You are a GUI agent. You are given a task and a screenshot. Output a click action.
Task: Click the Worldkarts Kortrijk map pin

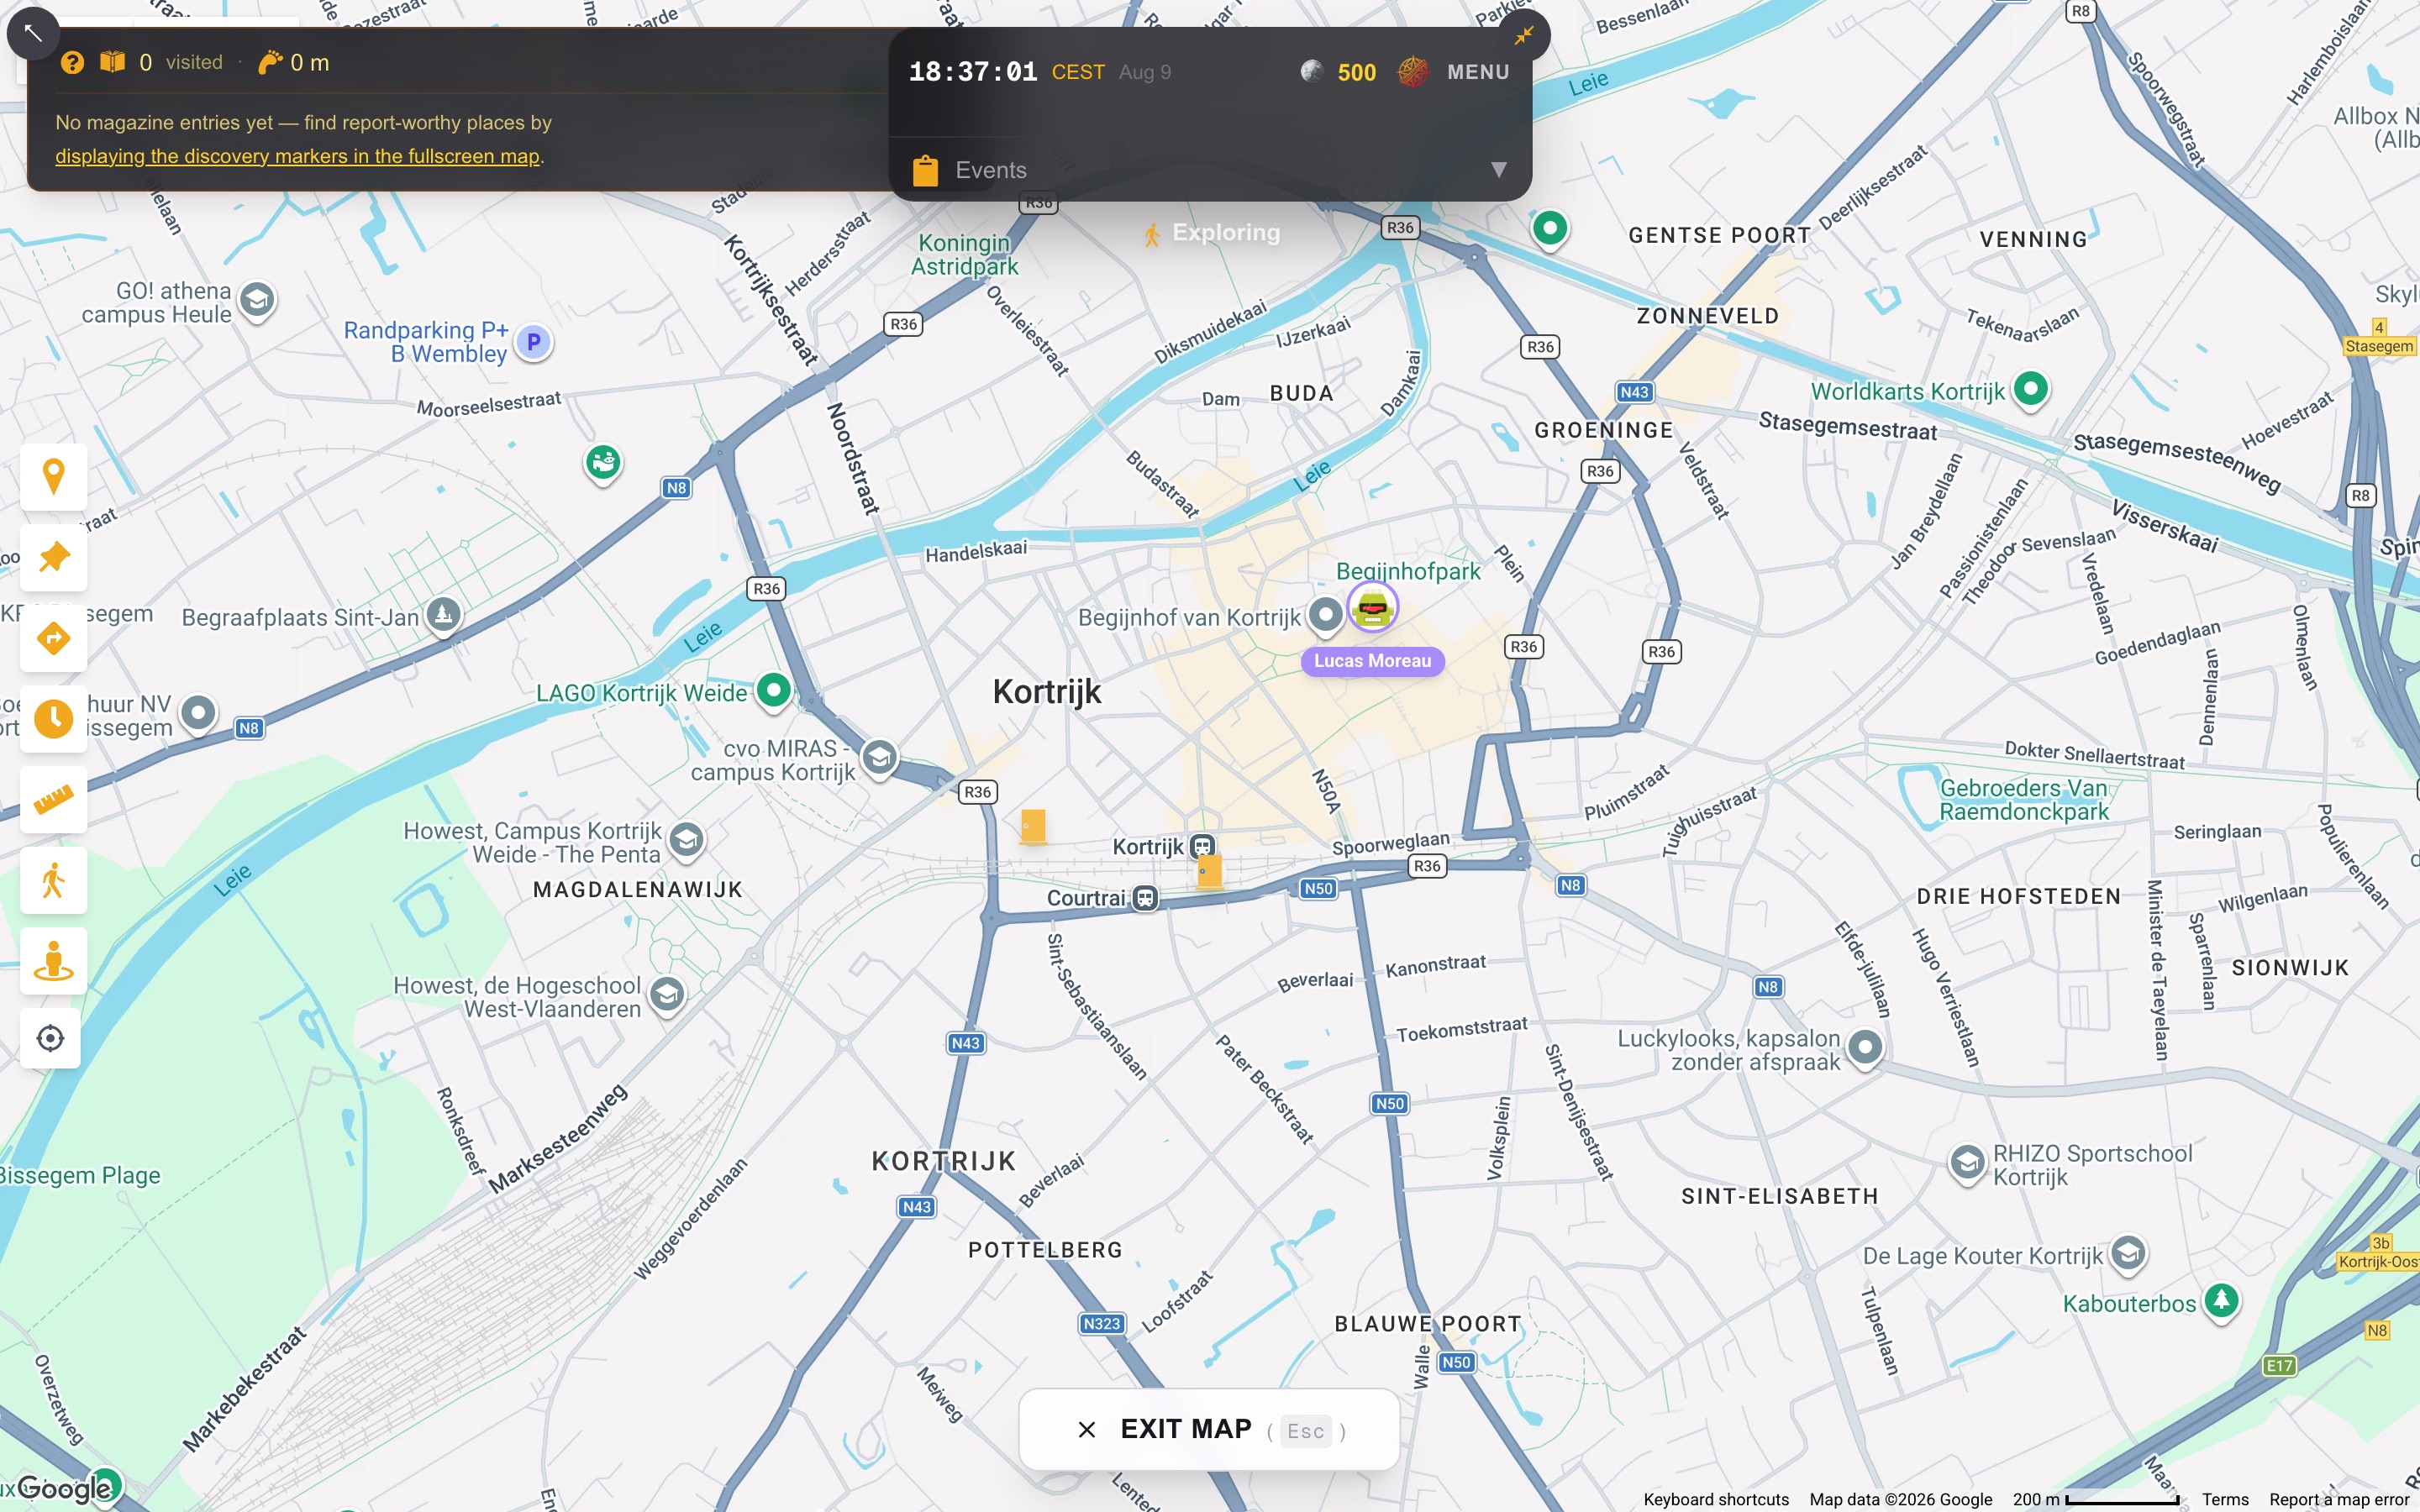[x=2031, y=389]
